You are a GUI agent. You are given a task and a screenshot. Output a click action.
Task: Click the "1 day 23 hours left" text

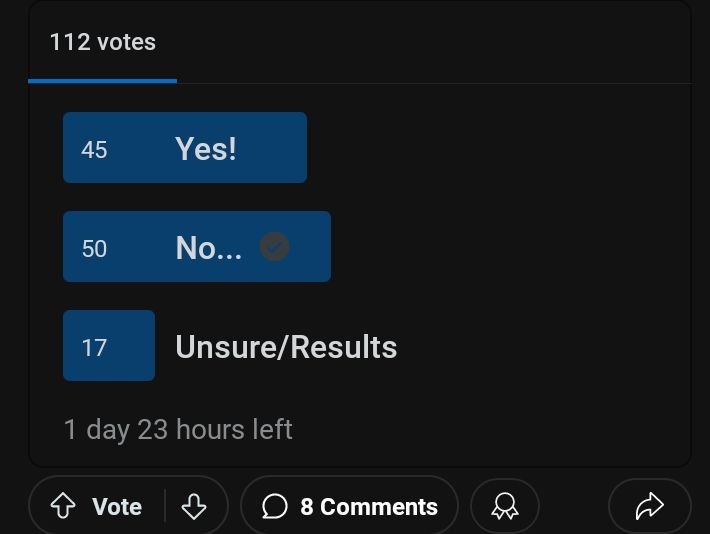tap(178, 430)
